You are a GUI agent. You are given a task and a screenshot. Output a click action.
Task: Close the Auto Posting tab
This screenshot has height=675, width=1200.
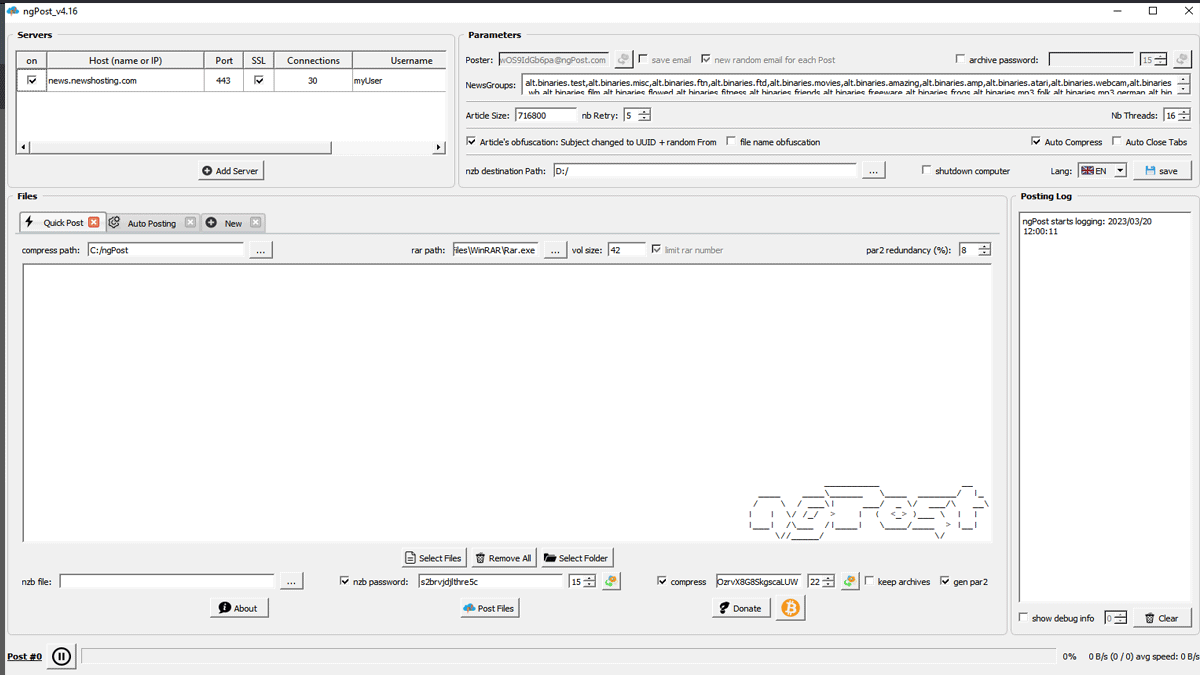point(190,223)
